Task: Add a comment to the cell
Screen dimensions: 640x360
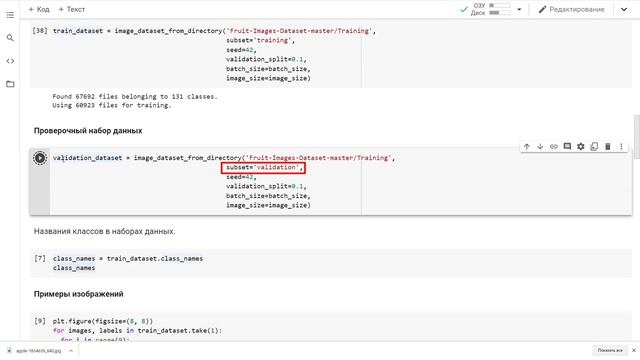Action: pos(567,147)
